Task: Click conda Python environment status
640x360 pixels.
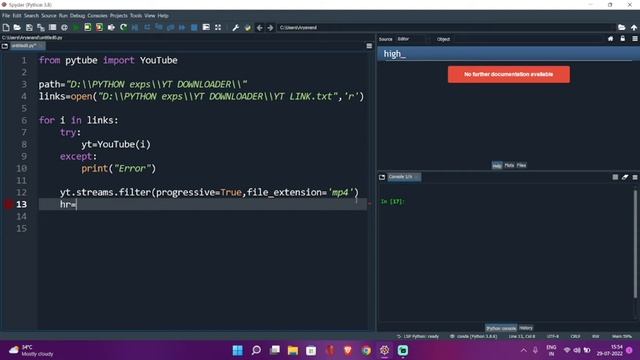Action: point(473,336)
